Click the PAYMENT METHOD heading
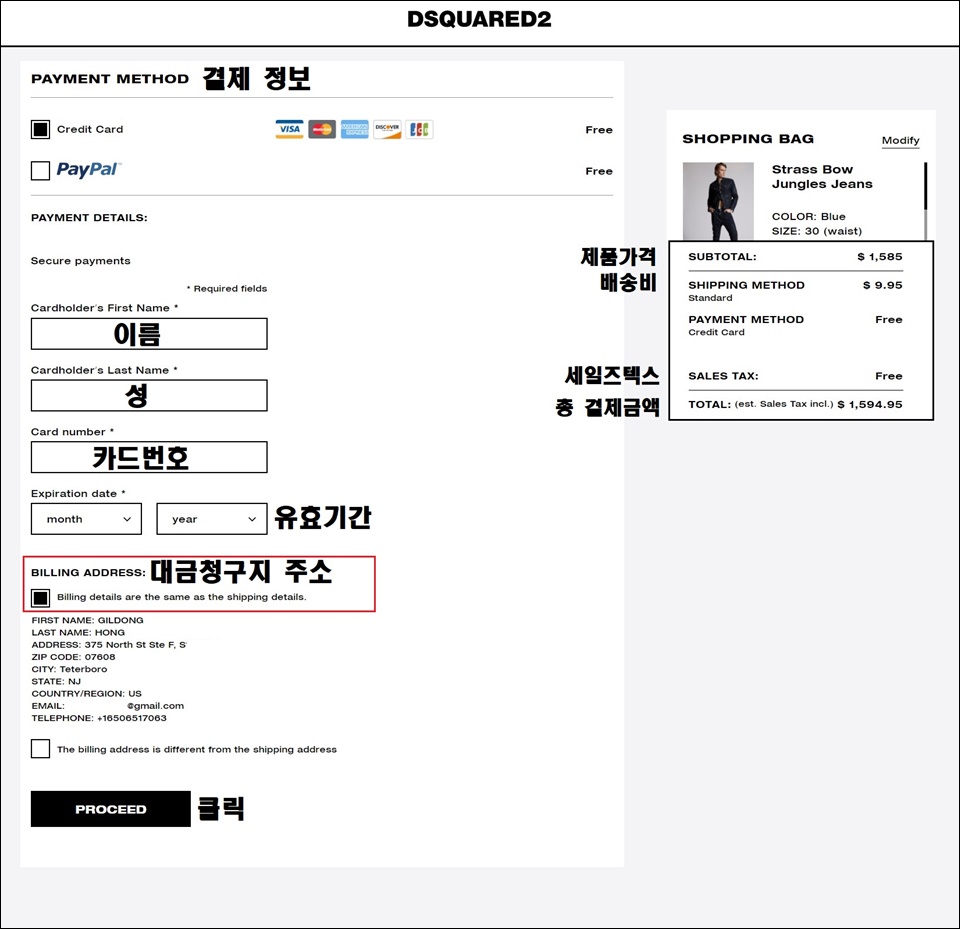Screen dimensions: 960x929 click(110, 79)
